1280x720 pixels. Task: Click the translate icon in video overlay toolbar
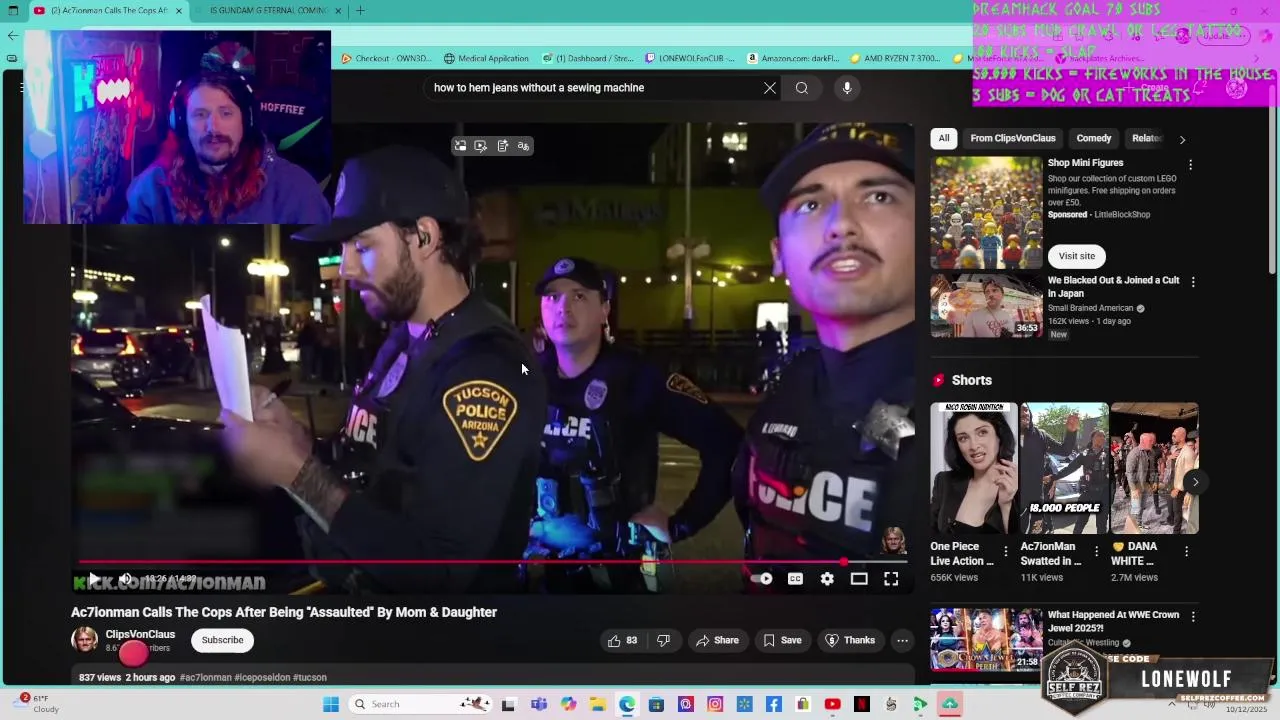point(523,146)
